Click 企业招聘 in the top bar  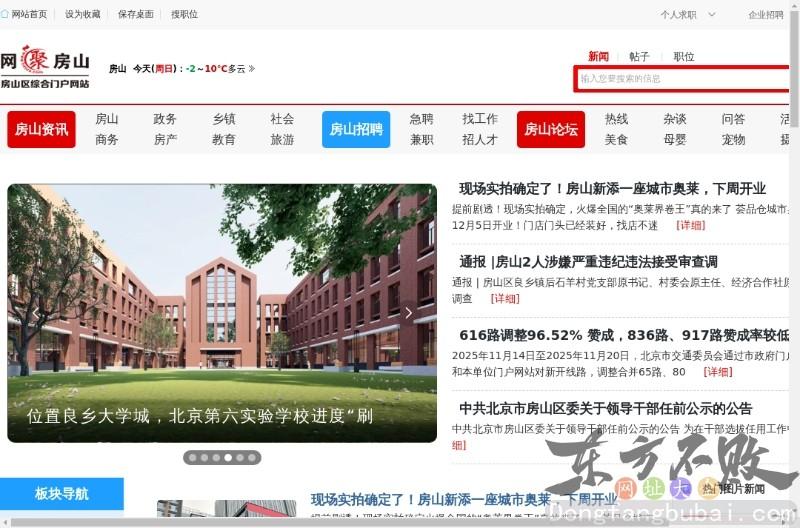pyautogui.click(x=765, y=15)
